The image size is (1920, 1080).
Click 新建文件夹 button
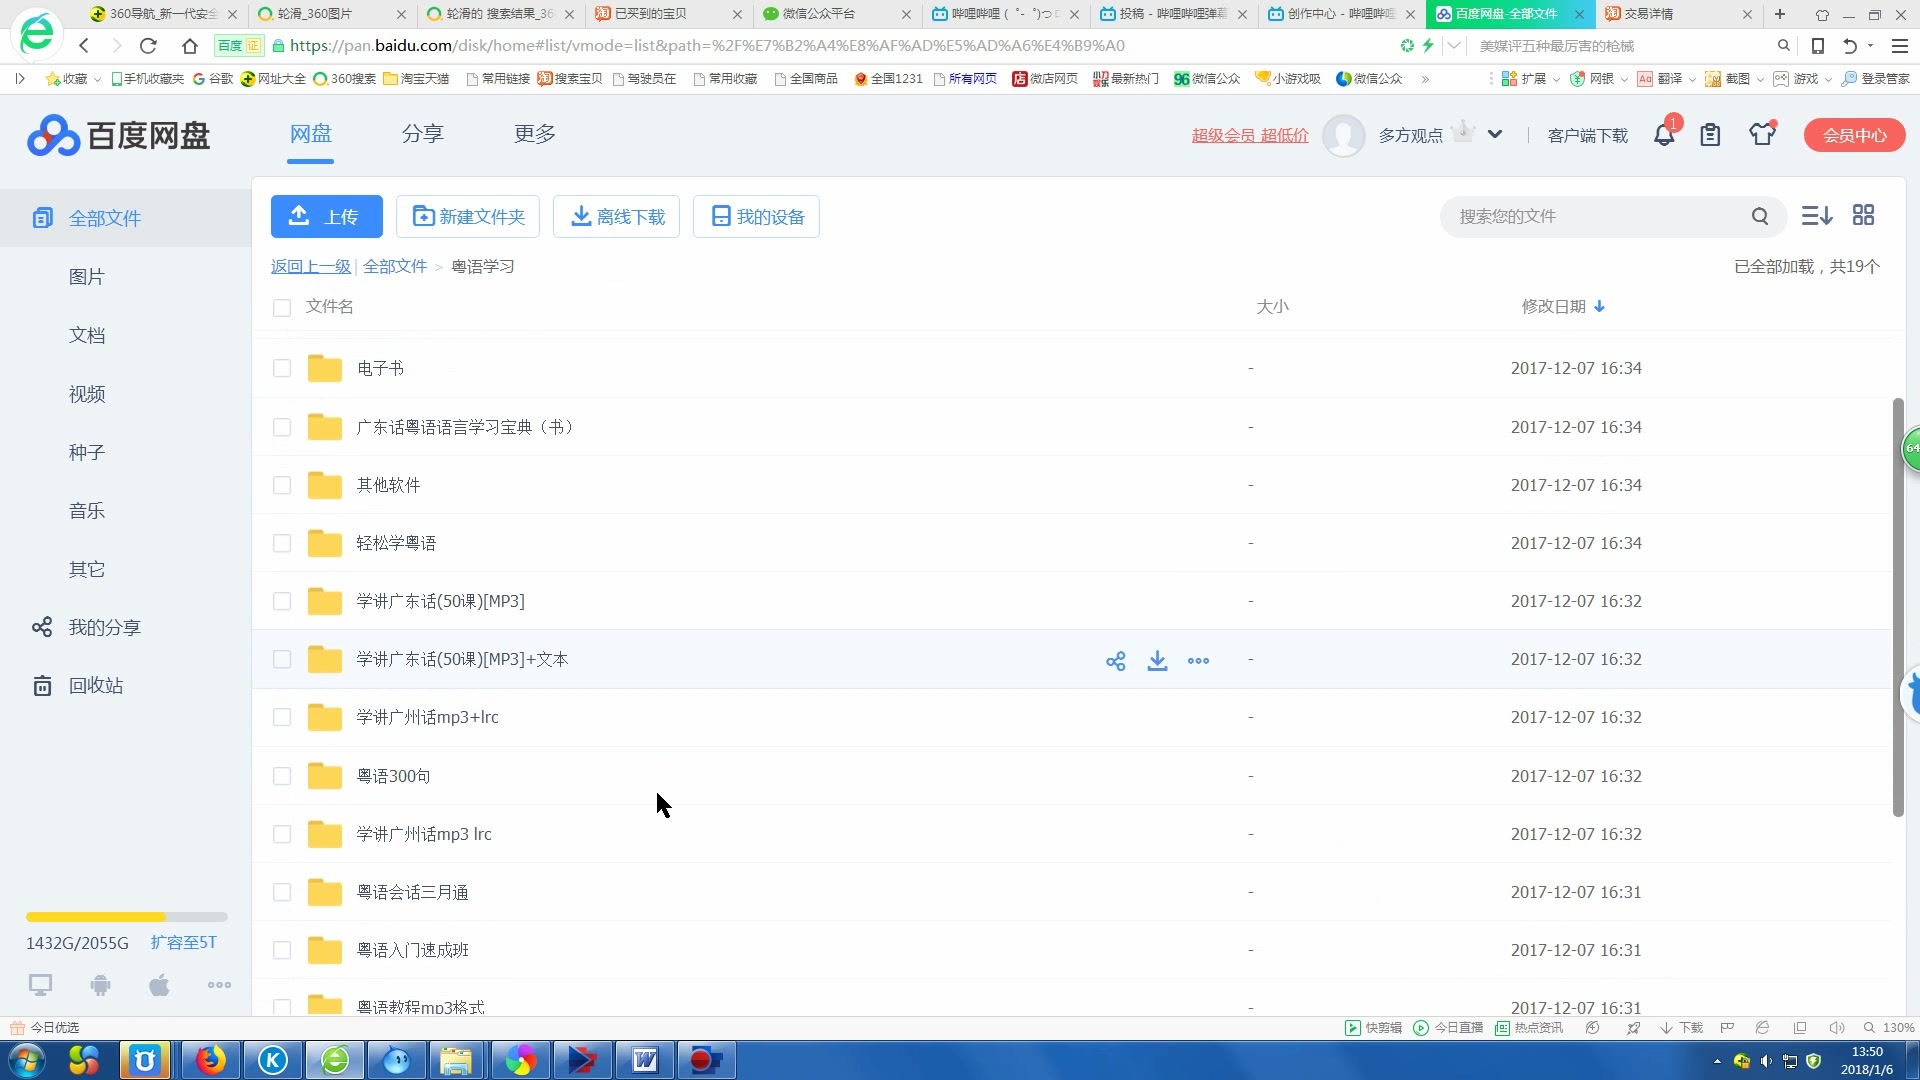[468, 217]
